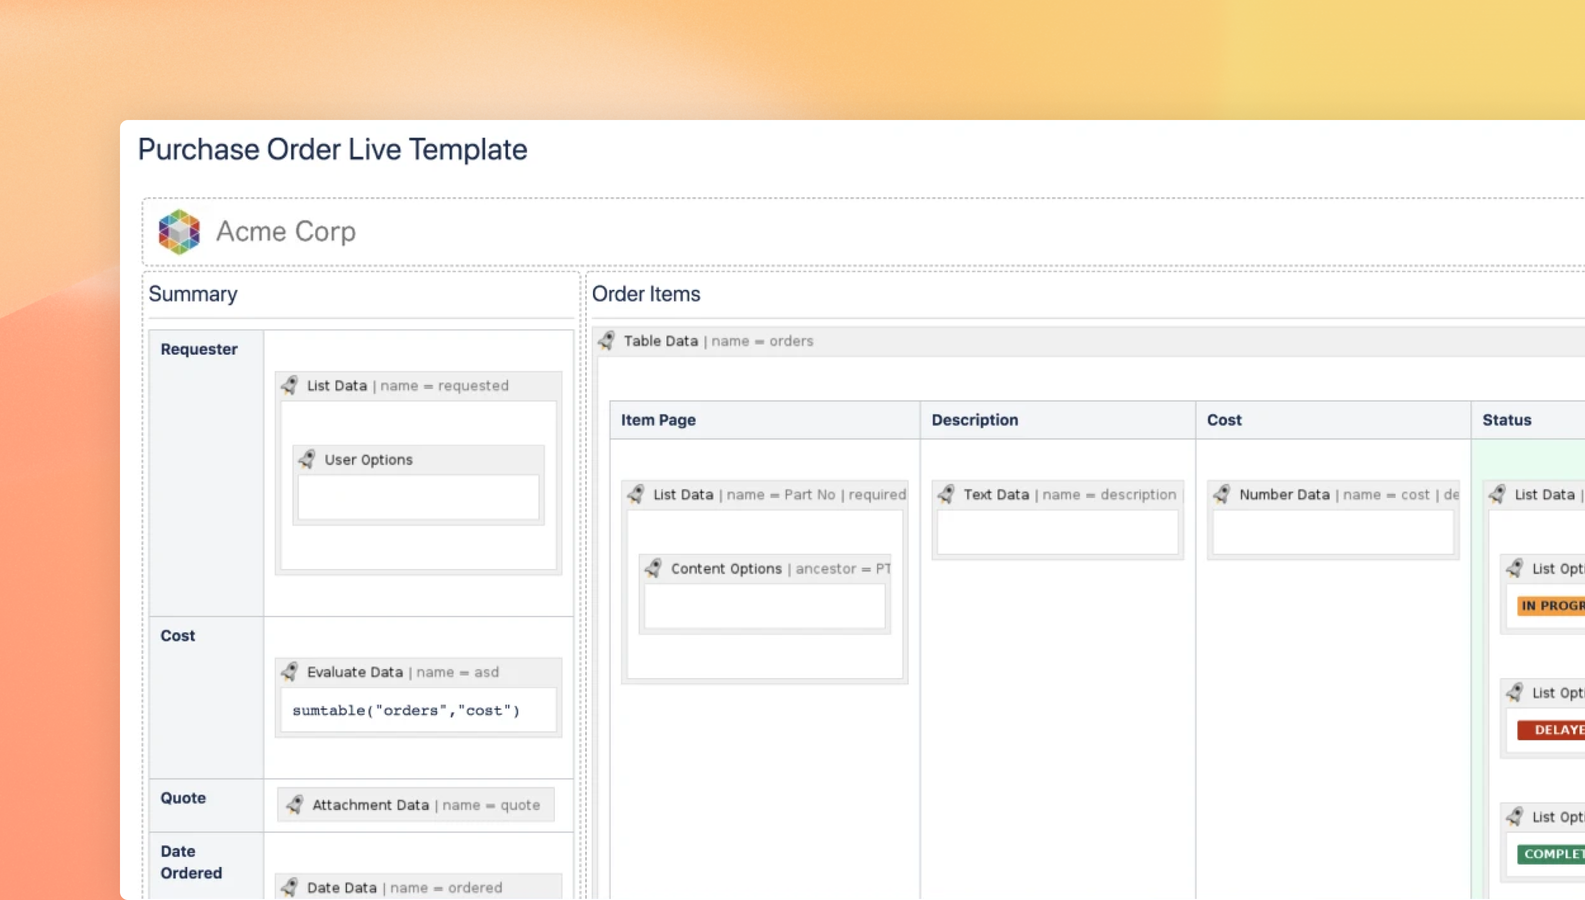
Task: Click the Purchase Order Live Template title
Action: tap(333, 150)
